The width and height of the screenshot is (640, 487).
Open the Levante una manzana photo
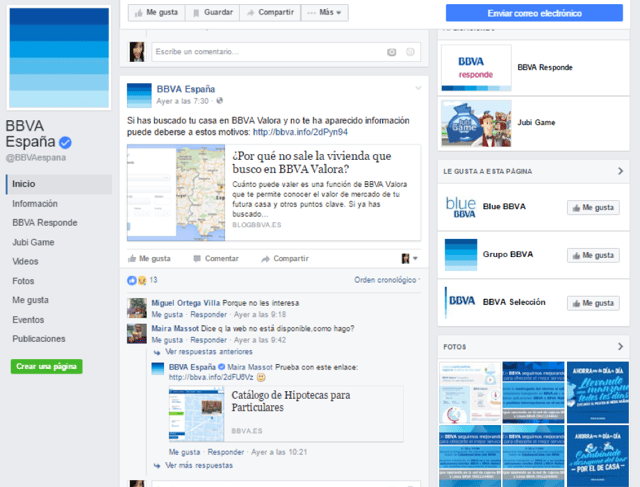[598, 392]
